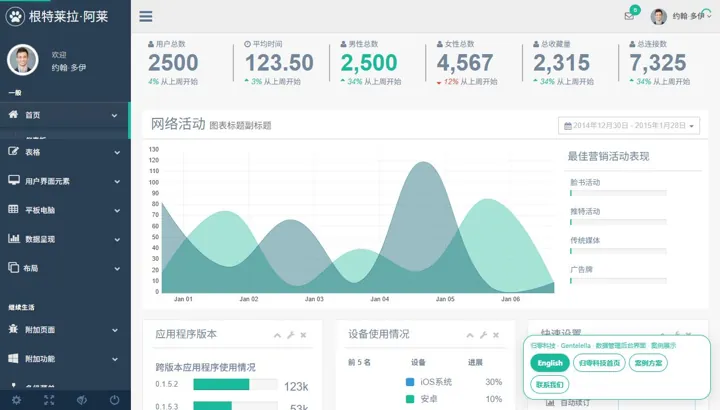720x410 pixels.
Task: Select the 用户界面元素 sidebar menu item
Action: (x=65, y=181)
